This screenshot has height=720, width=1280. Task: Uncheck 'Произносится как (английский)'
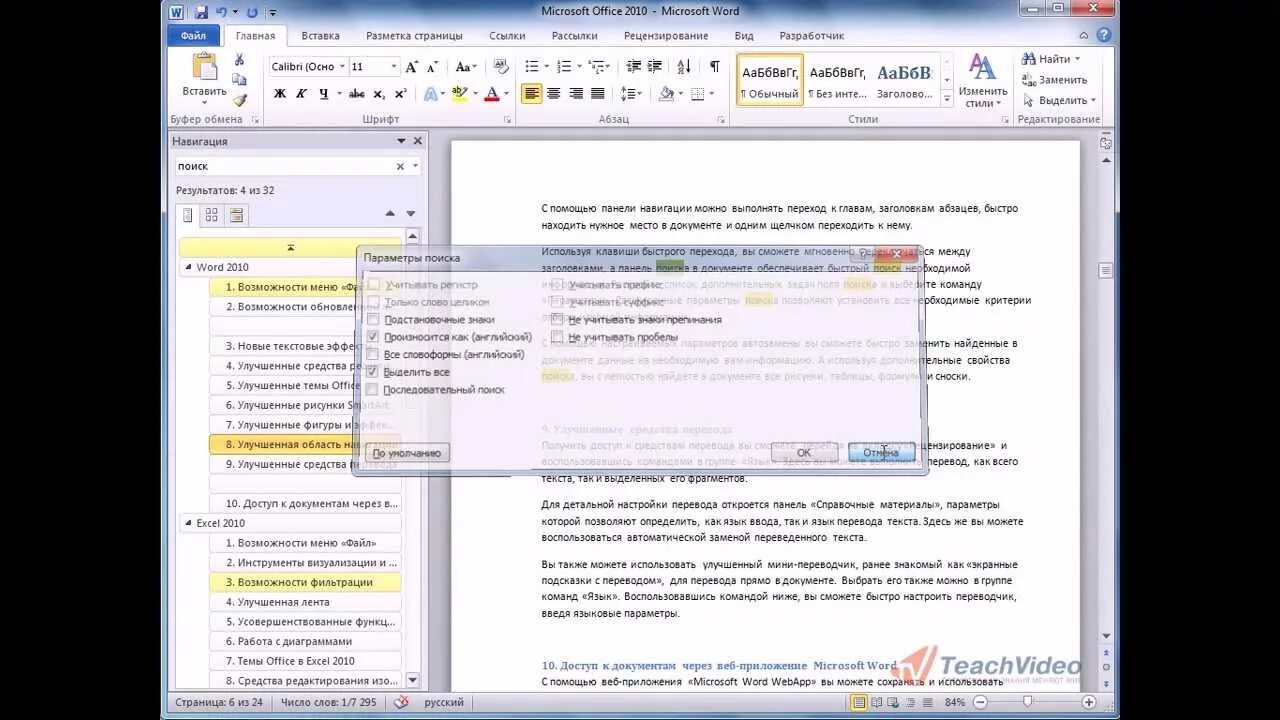(x=374, y=337)
